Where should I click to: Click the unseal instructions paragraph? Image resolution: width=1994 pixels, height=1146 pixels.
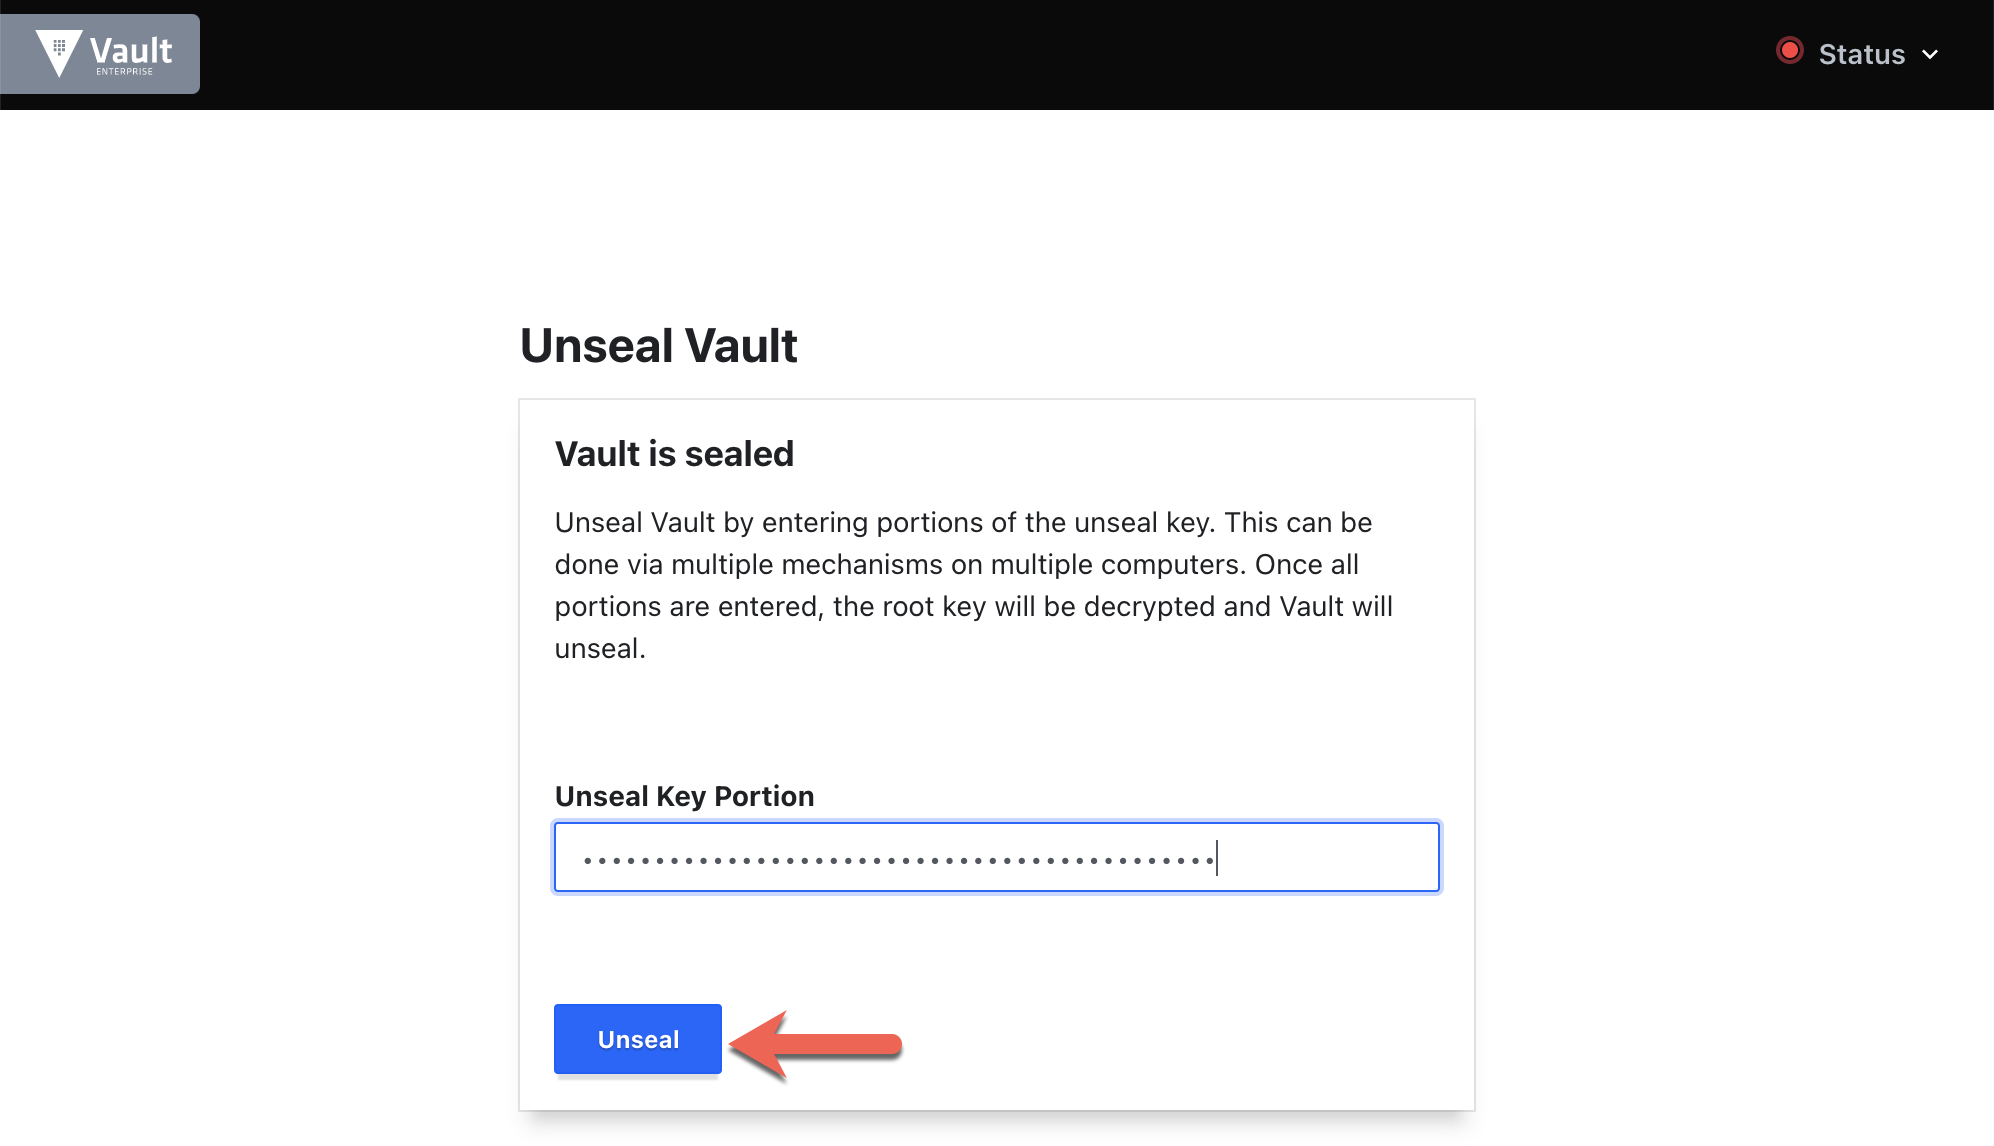click(x=975, y=585)
